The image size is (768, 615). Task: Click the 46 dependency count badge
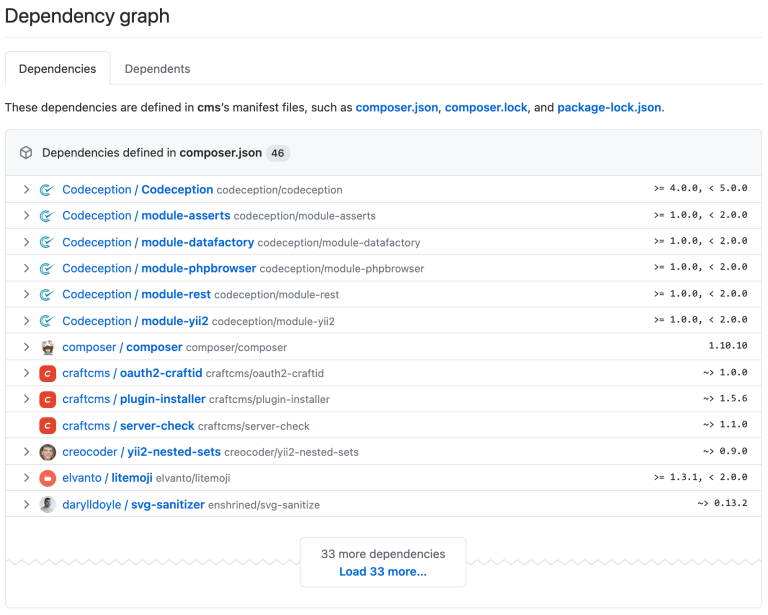(x=278, y=153)
